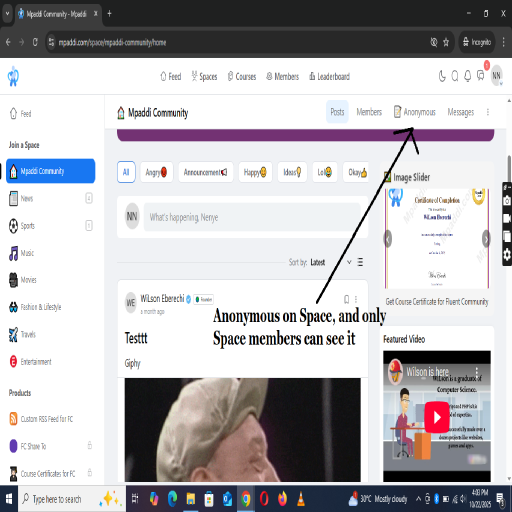The image size is (512, 512).
Task: Open search icon in header
Action: [x=455, y=76]
